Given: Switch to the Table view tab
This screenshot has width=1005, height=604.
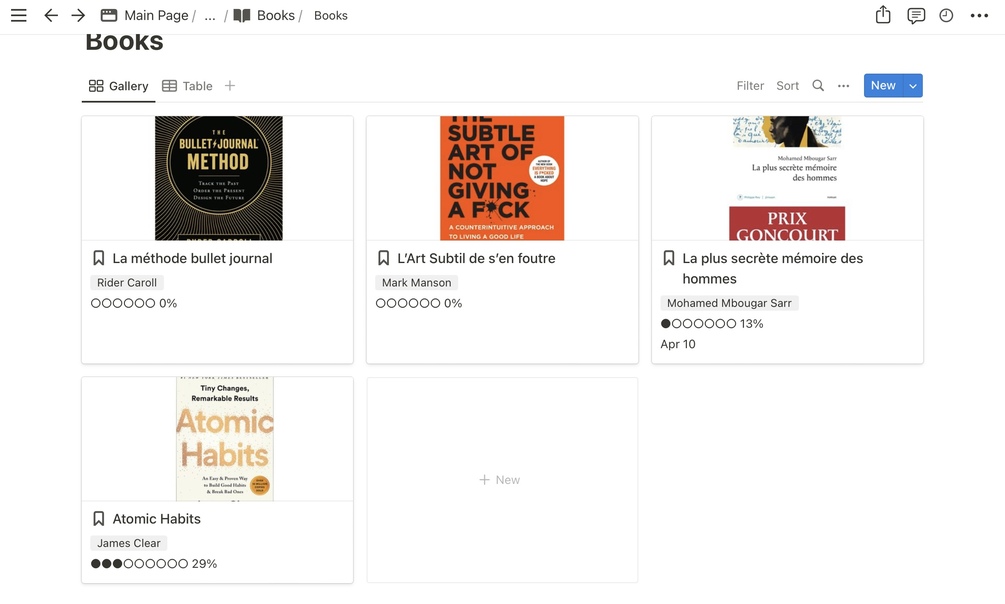Looking at the screenshot, I should [x=187, y=86].
